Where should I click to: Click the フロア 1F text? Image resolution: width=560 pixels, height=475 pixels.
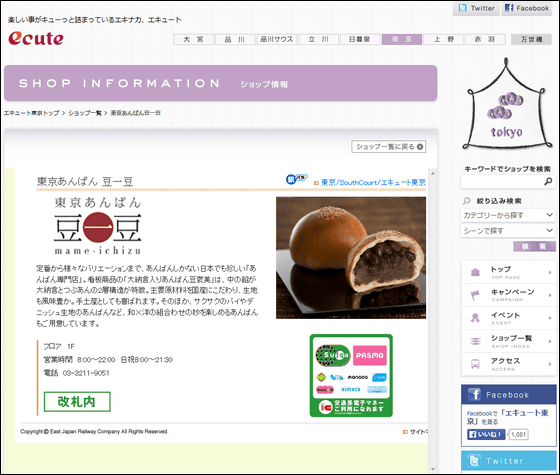click(59, 346)
